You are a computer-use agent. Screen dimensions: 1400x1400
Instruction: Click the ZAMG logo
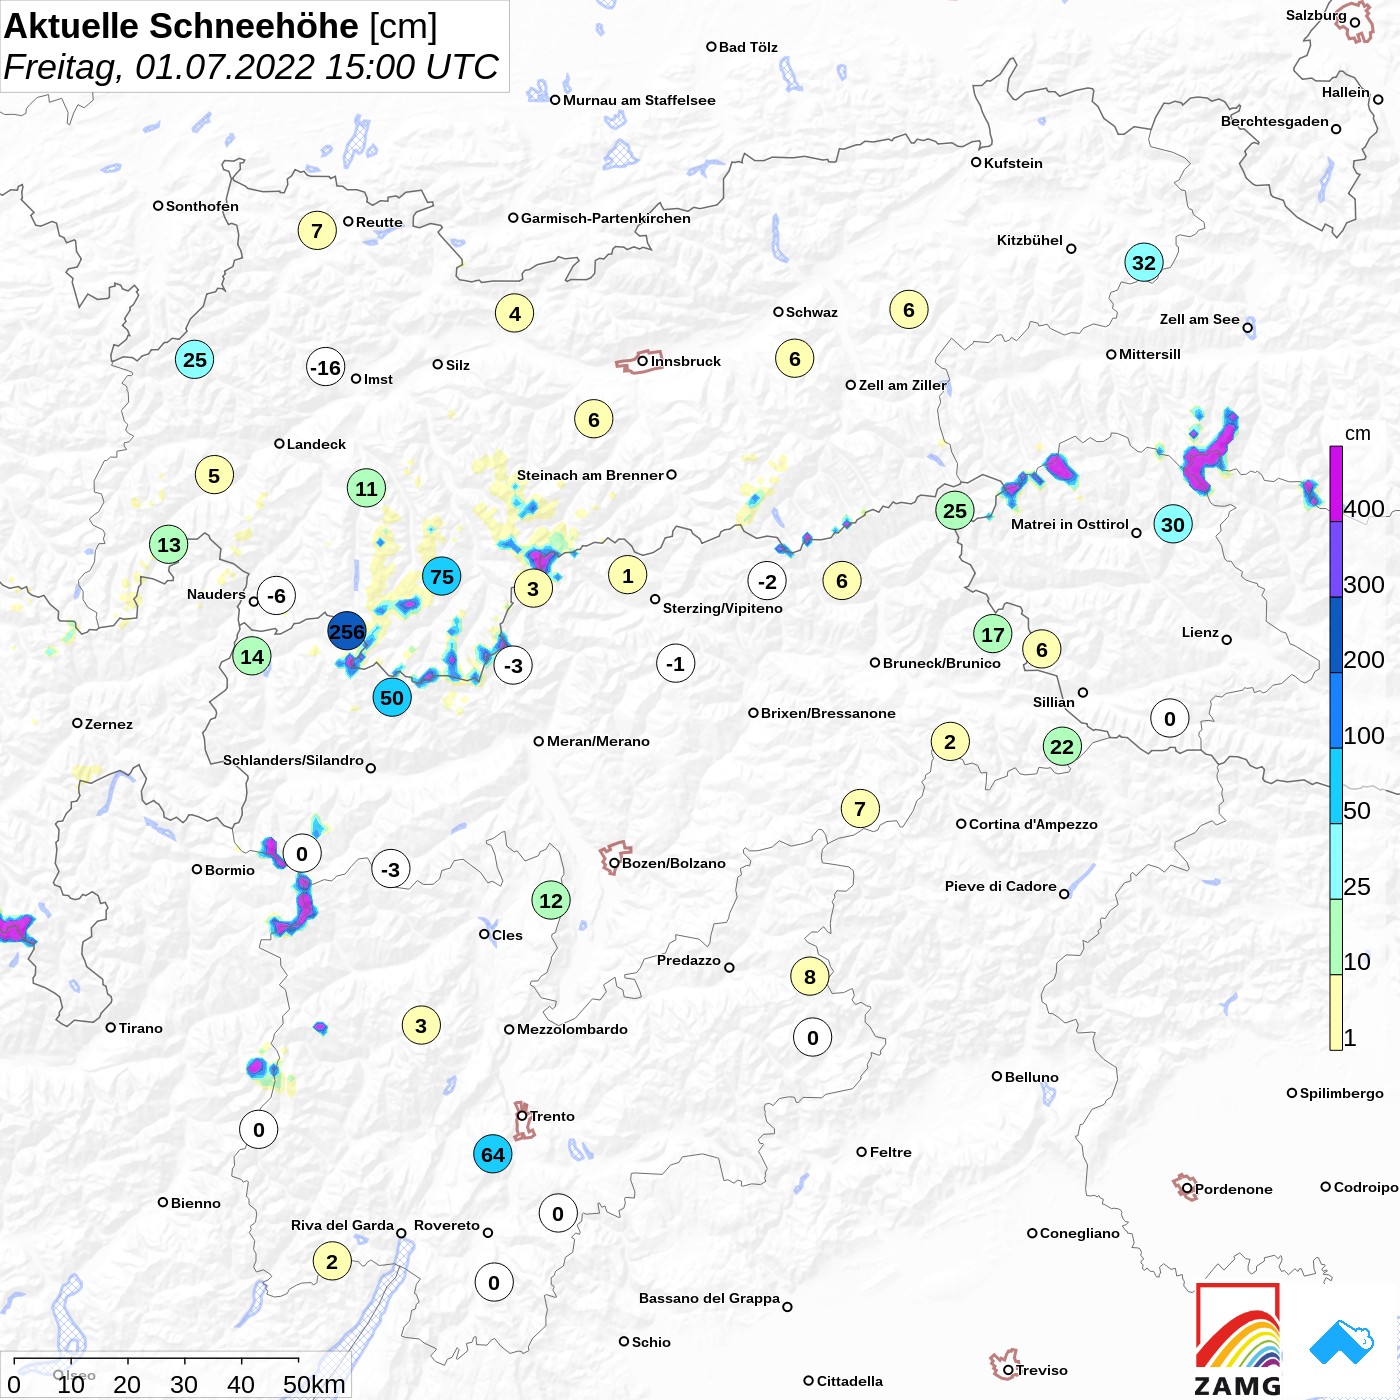pyautogui.click(x=1238, y=1340)
